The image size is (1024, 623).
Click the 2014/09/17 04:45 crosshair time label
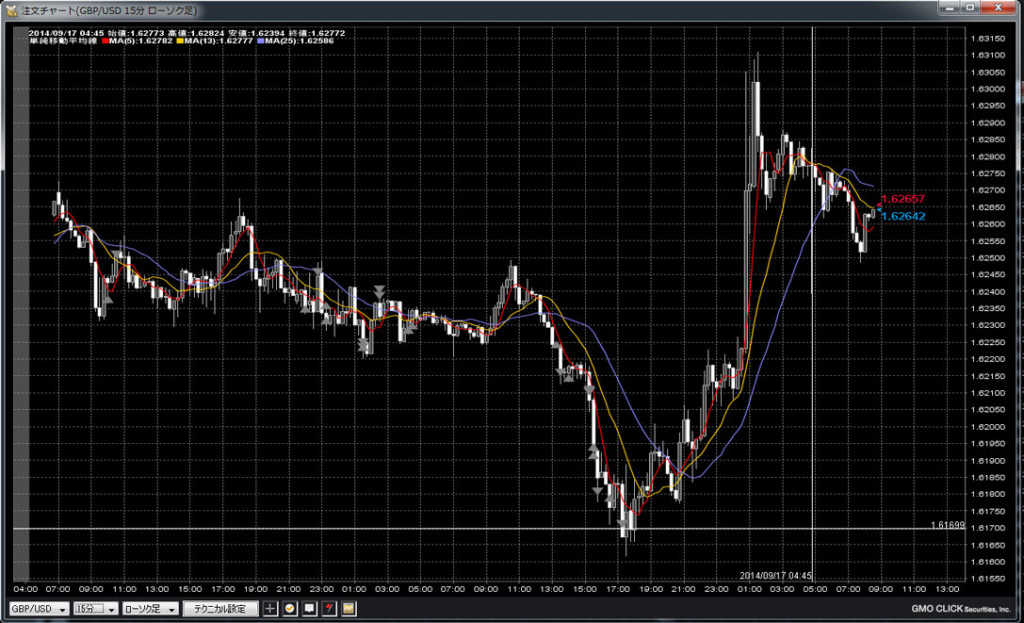(775, 576)
